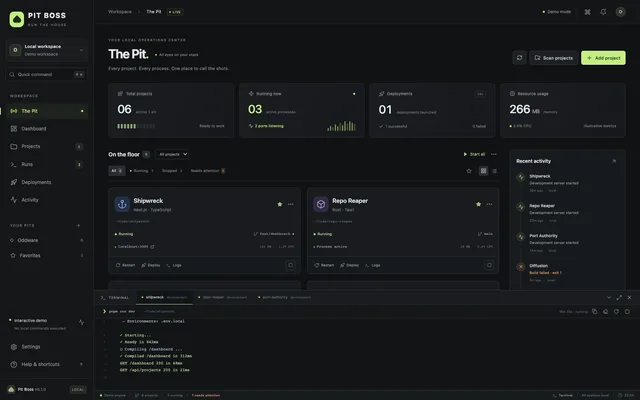Open the Deployments card period dropdown

(480, 94)
